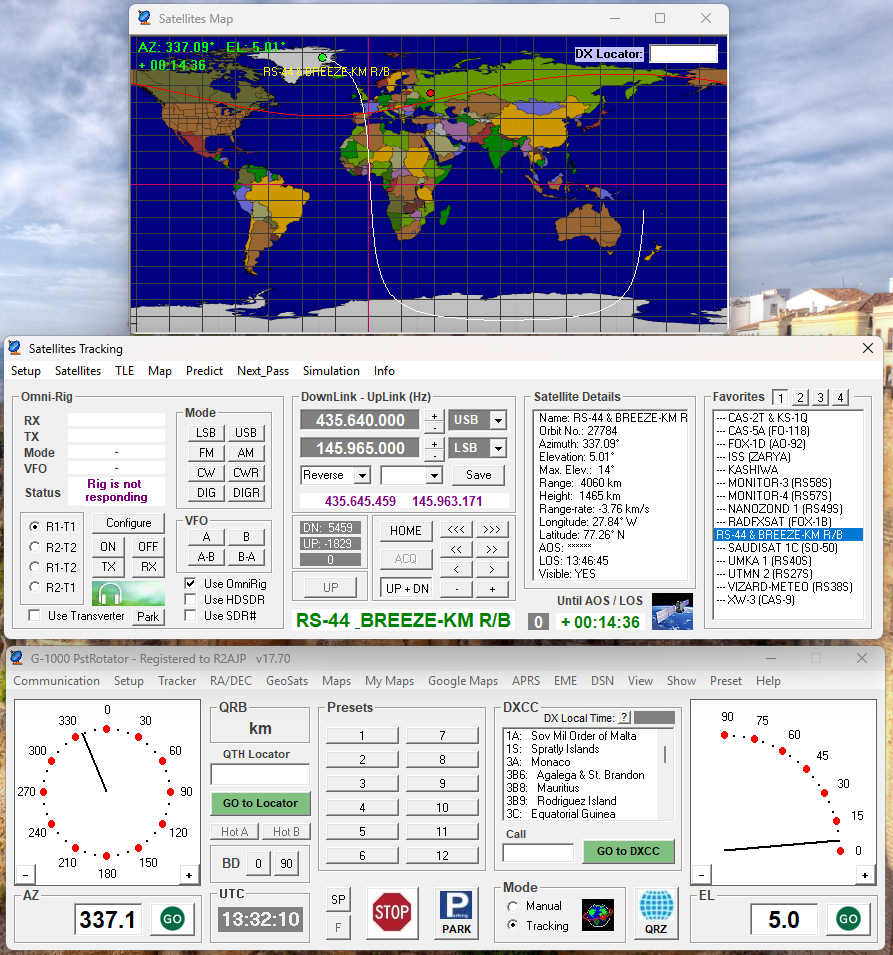Click the HOME button
893x955 pixels.
click(406, 530)
